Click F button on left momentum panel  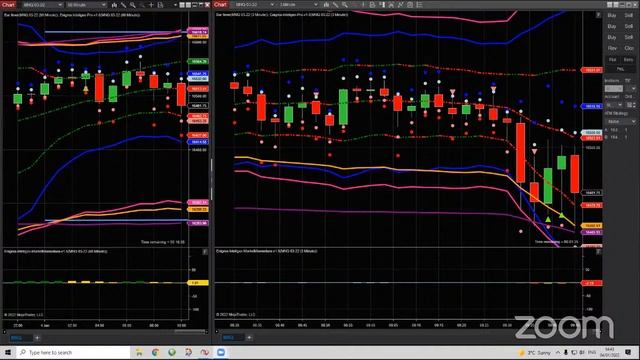point(205,252)
